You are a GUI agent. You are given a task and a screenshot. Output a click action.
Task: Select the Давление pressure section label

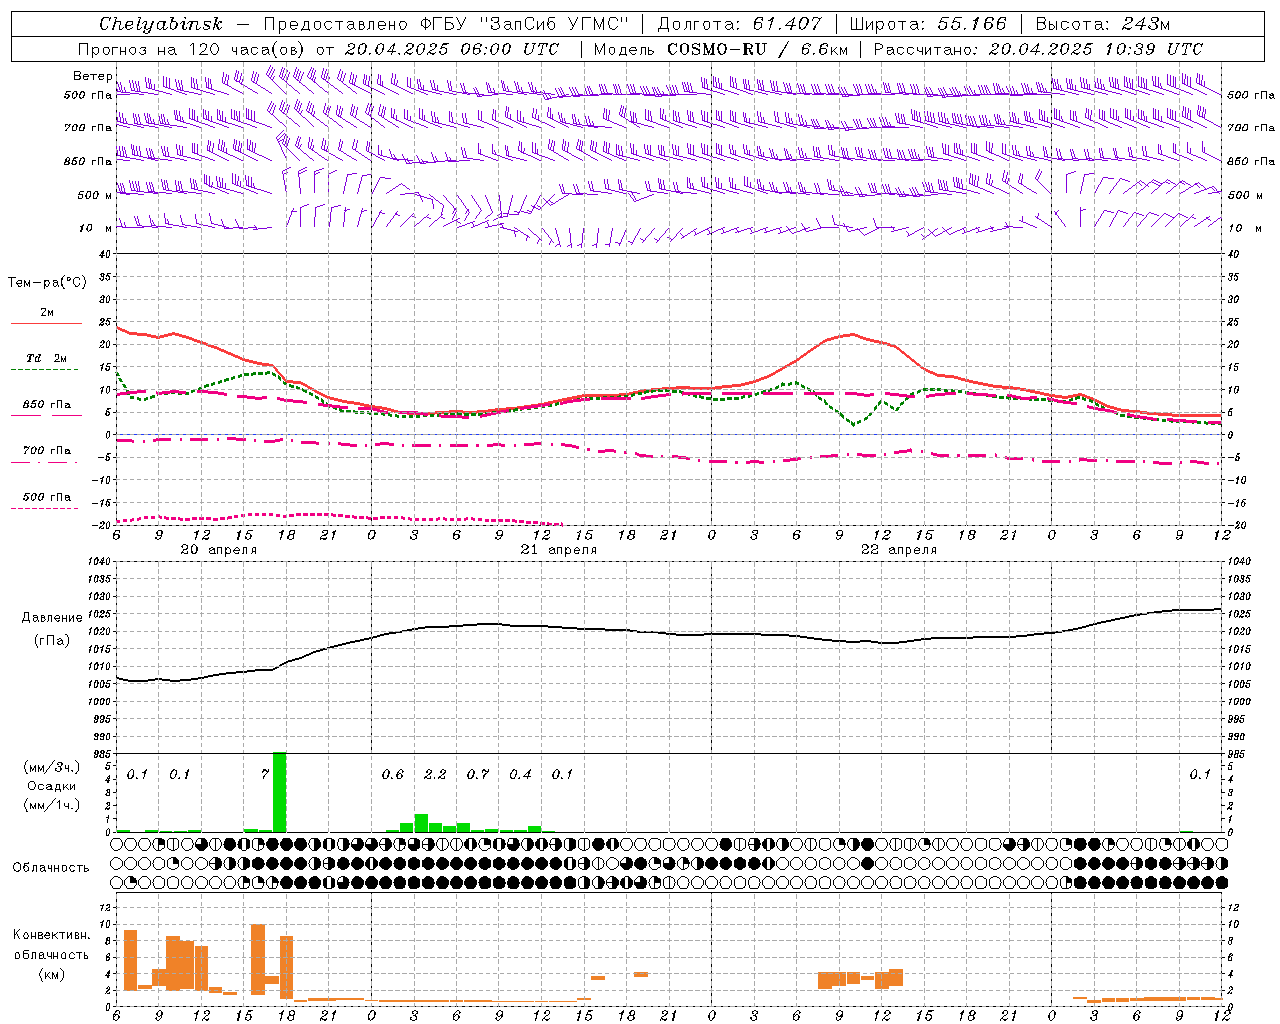[x=52, y=618]
